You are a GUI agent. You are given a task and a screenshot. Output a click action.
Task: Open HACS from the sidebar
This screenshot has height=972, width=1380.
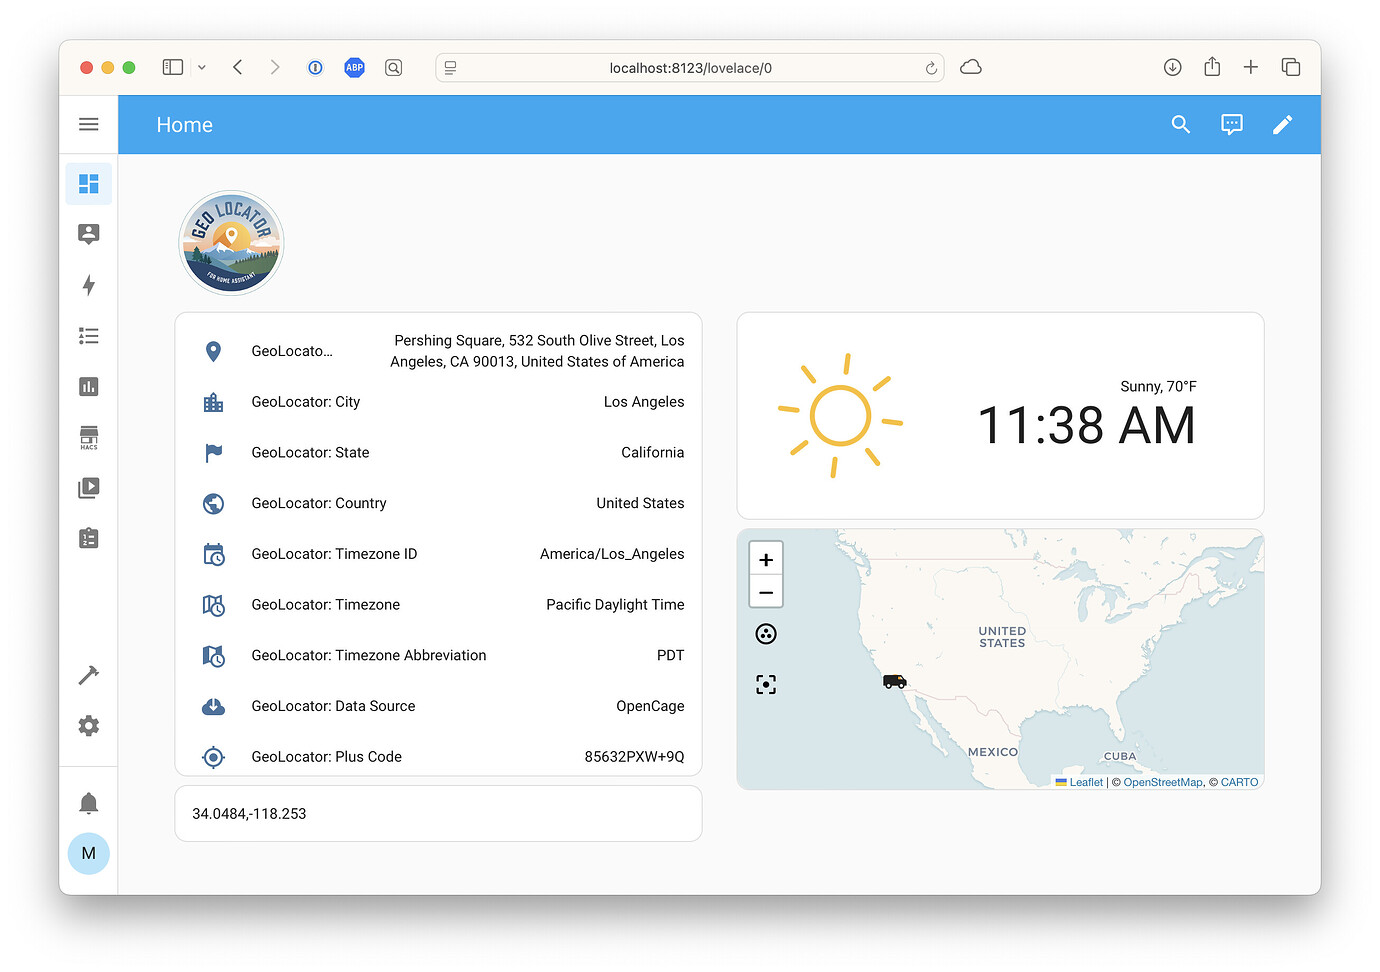tap(88, 437)
